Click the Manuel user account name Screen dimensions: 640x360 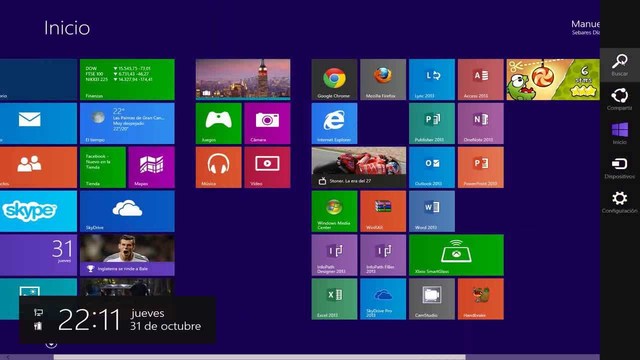pos(585,24)
